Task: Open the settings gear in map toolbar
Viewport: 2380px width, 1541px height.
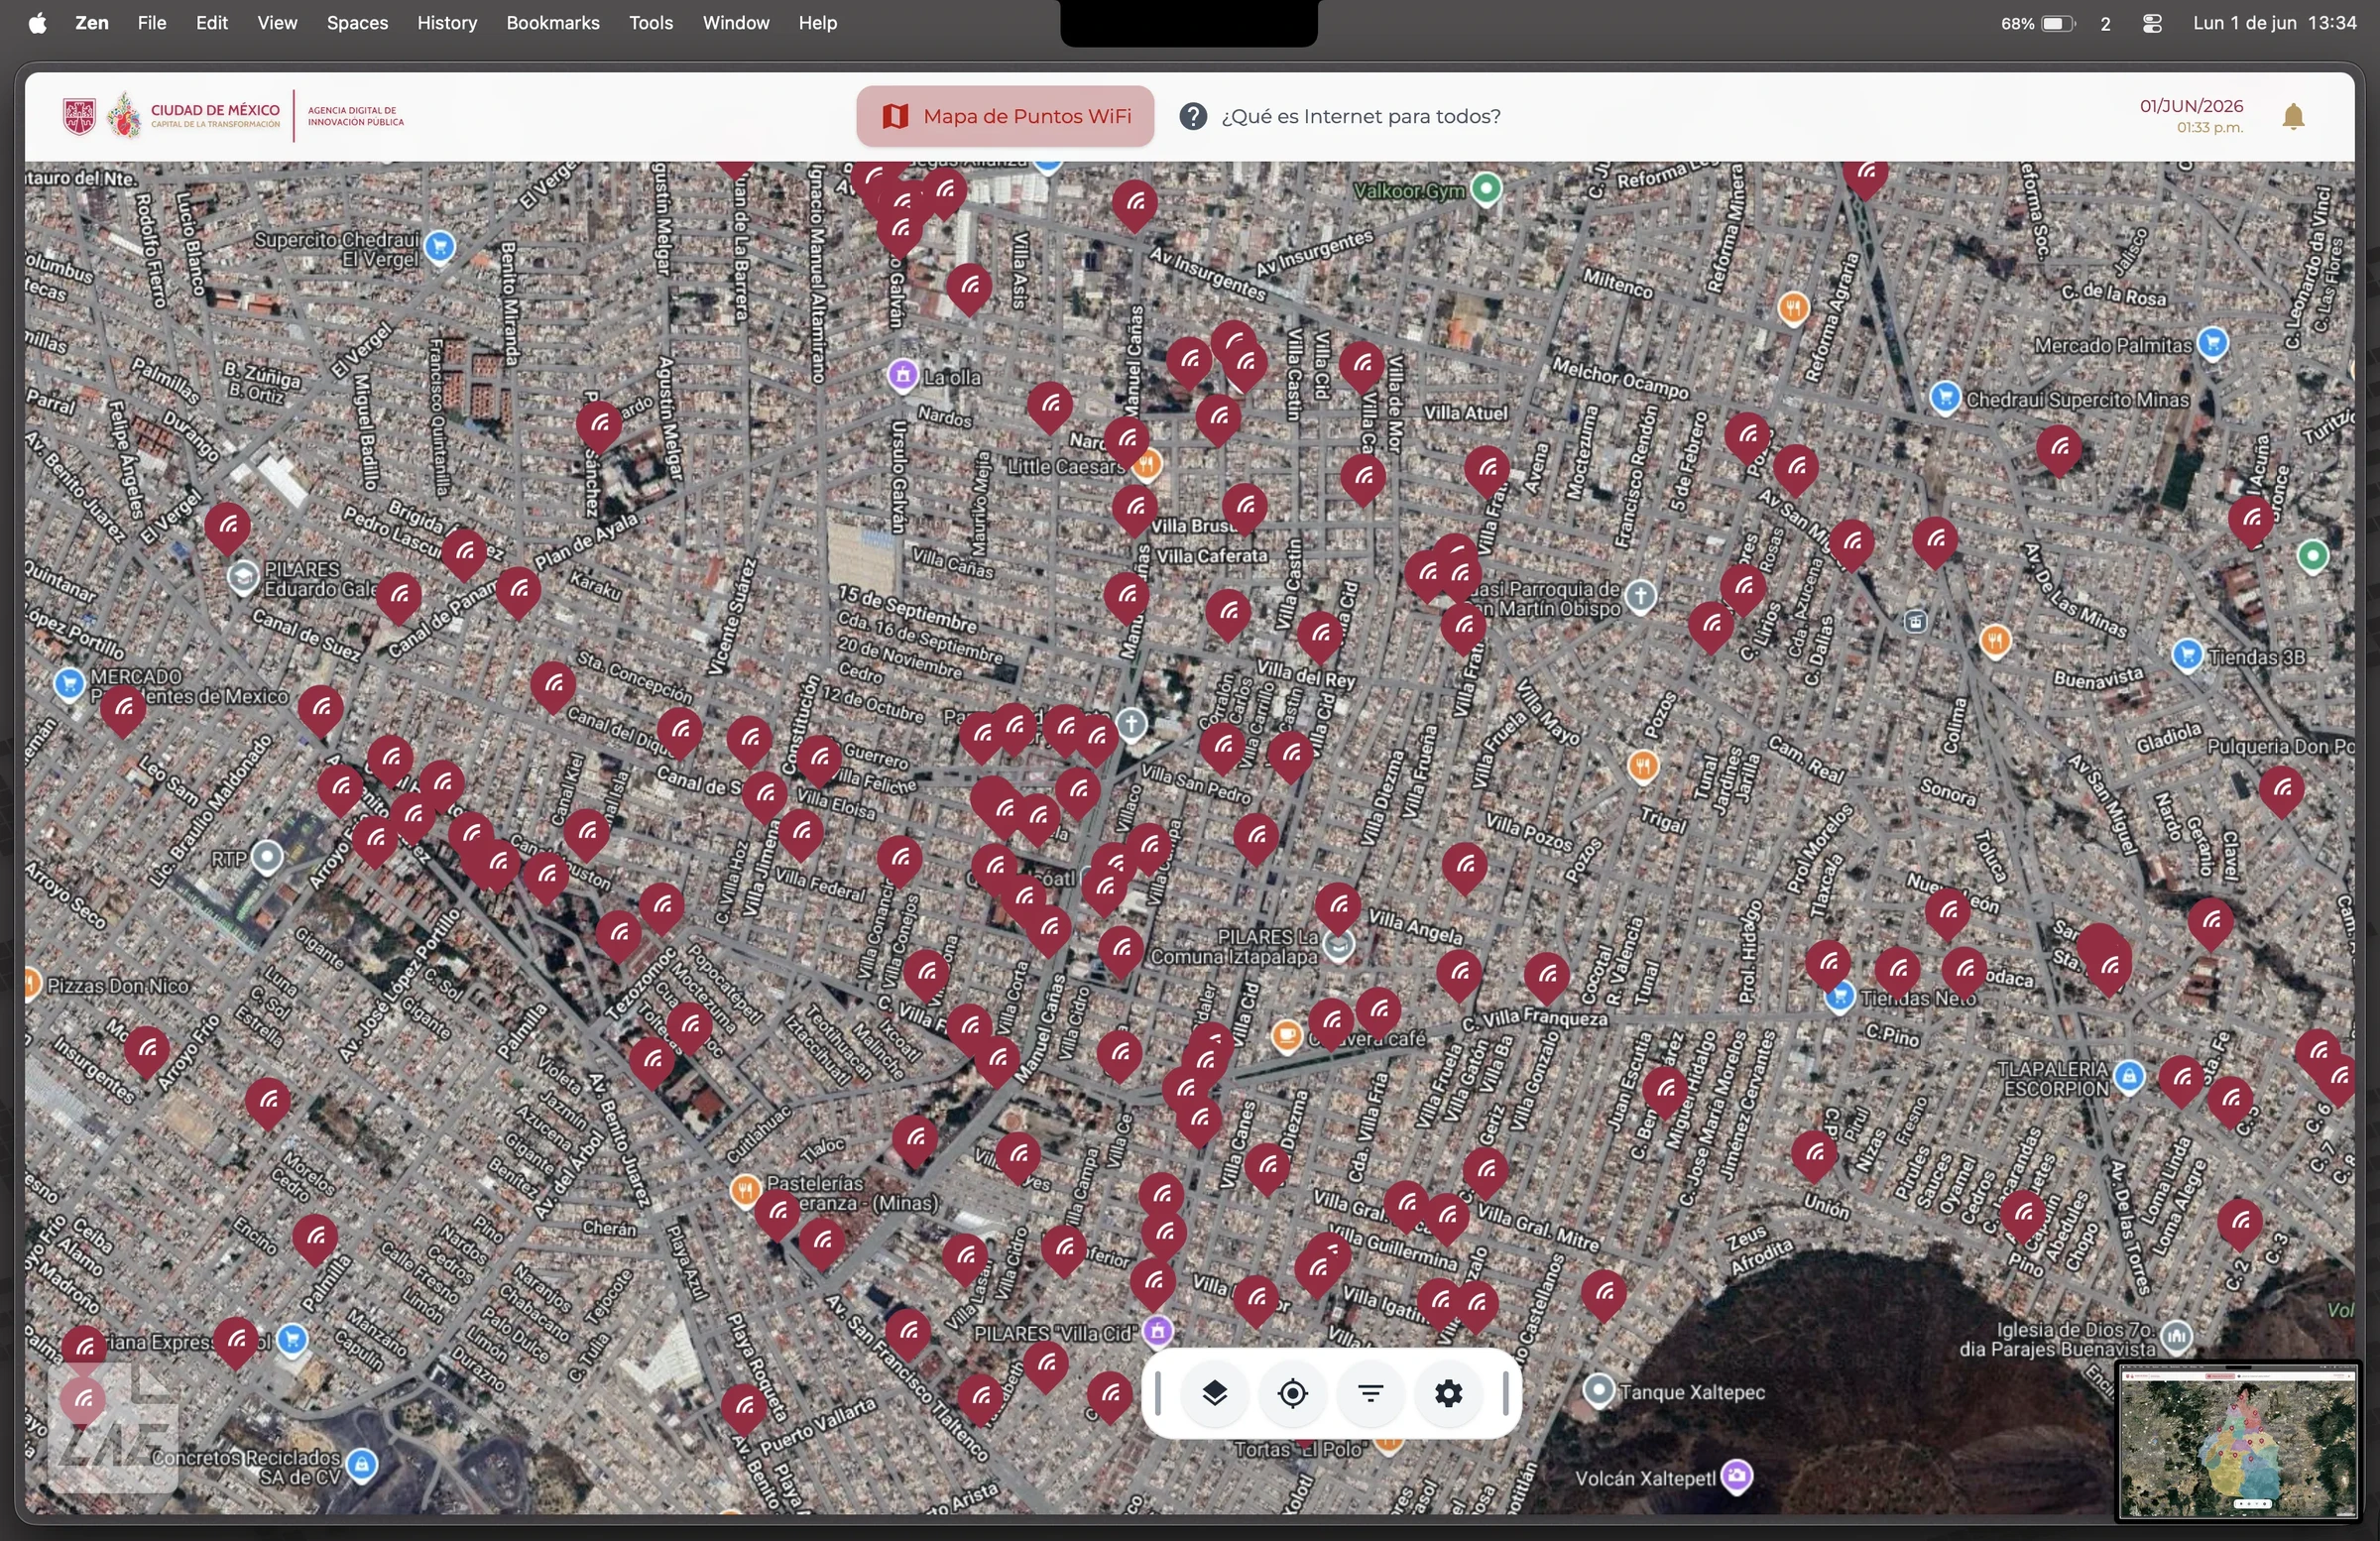Action: [1448, 1392]
